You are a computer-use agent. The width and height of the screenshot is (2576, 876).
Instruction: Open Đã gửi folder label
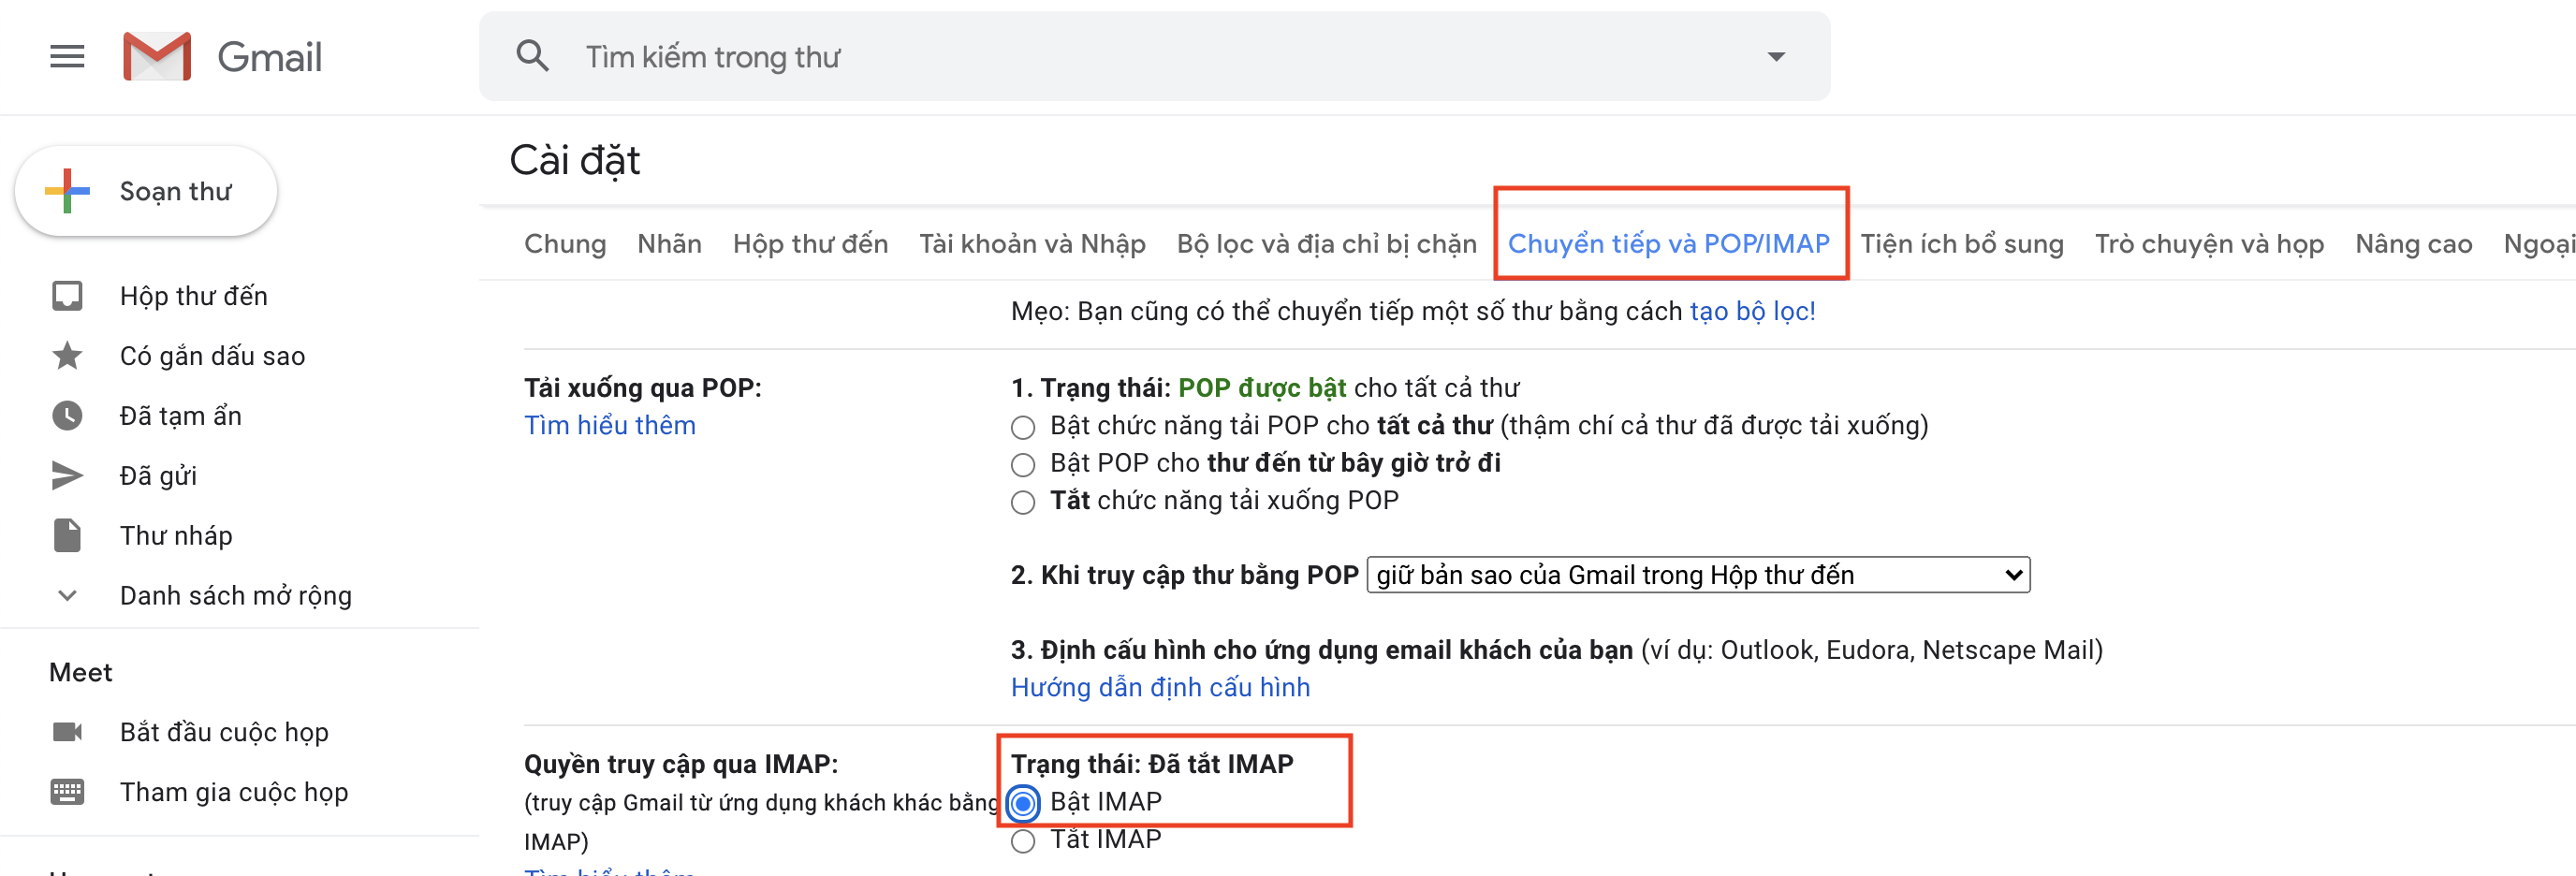[159, 476]
